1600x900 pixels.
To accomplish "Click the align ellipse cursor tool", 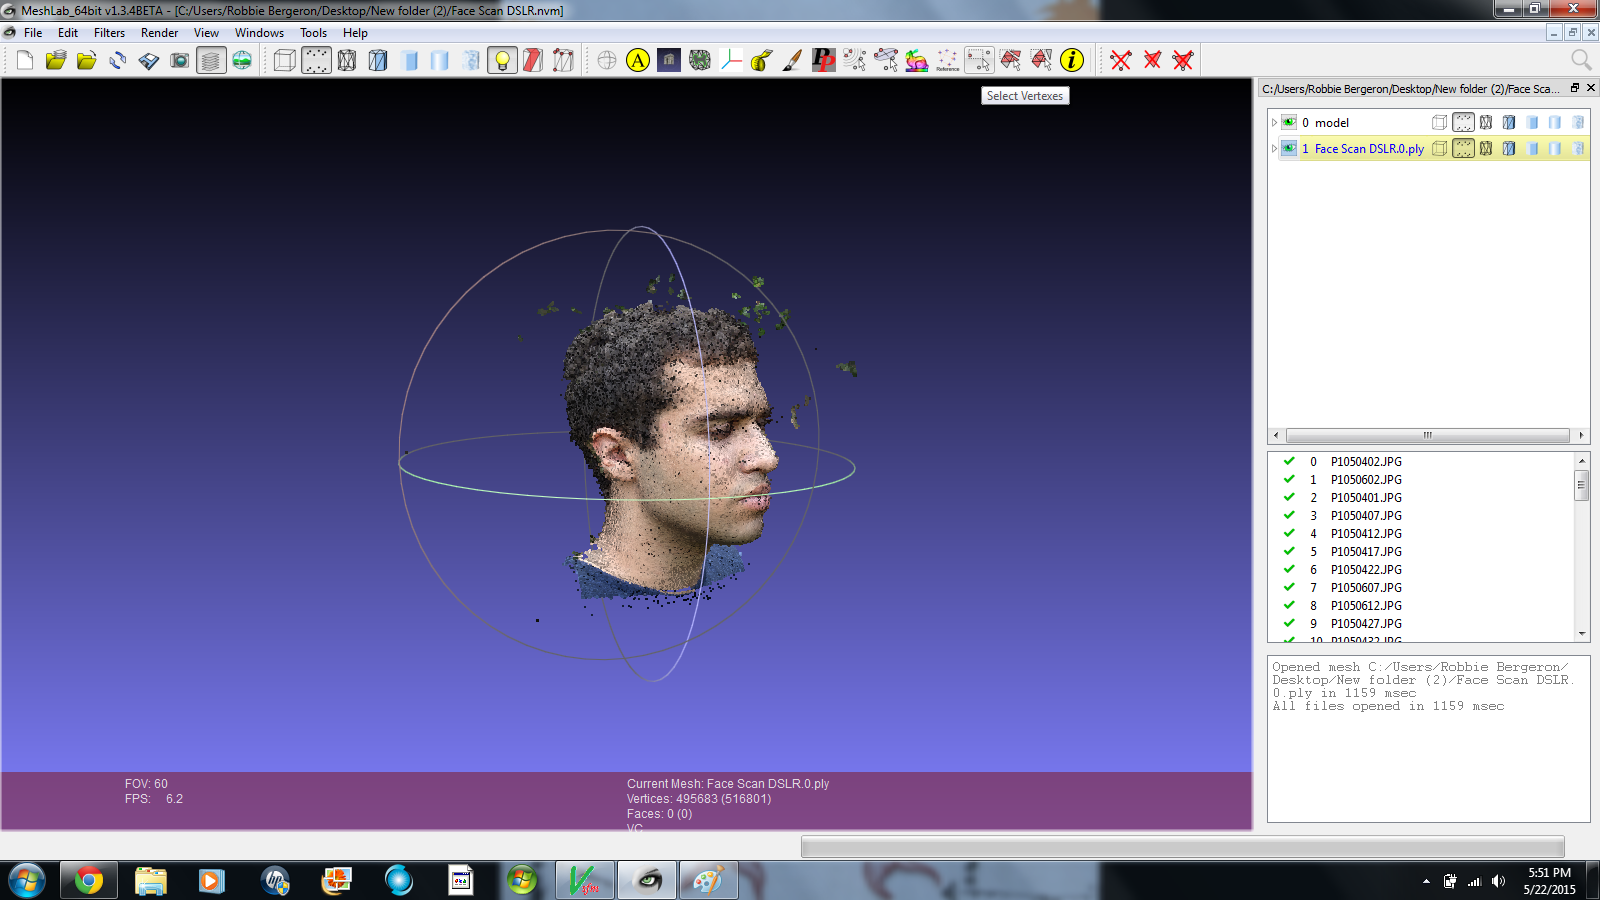I will click(886, 60).
